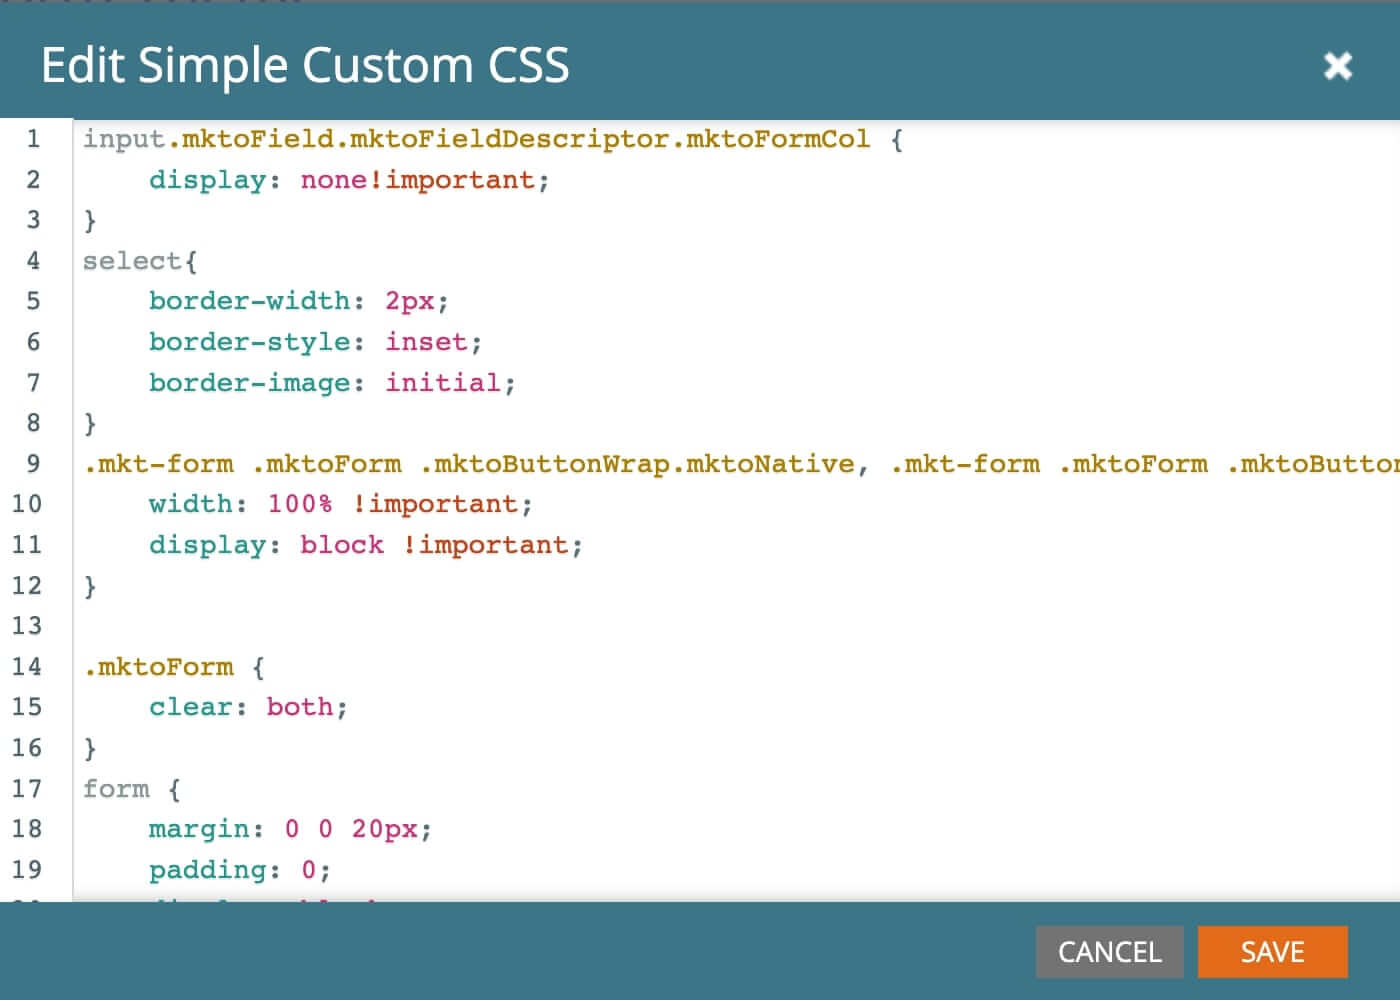This screenshot has width=1400, height=1000.
Task: Click the 'padding: 0' declaration
Action: (239, 870)
